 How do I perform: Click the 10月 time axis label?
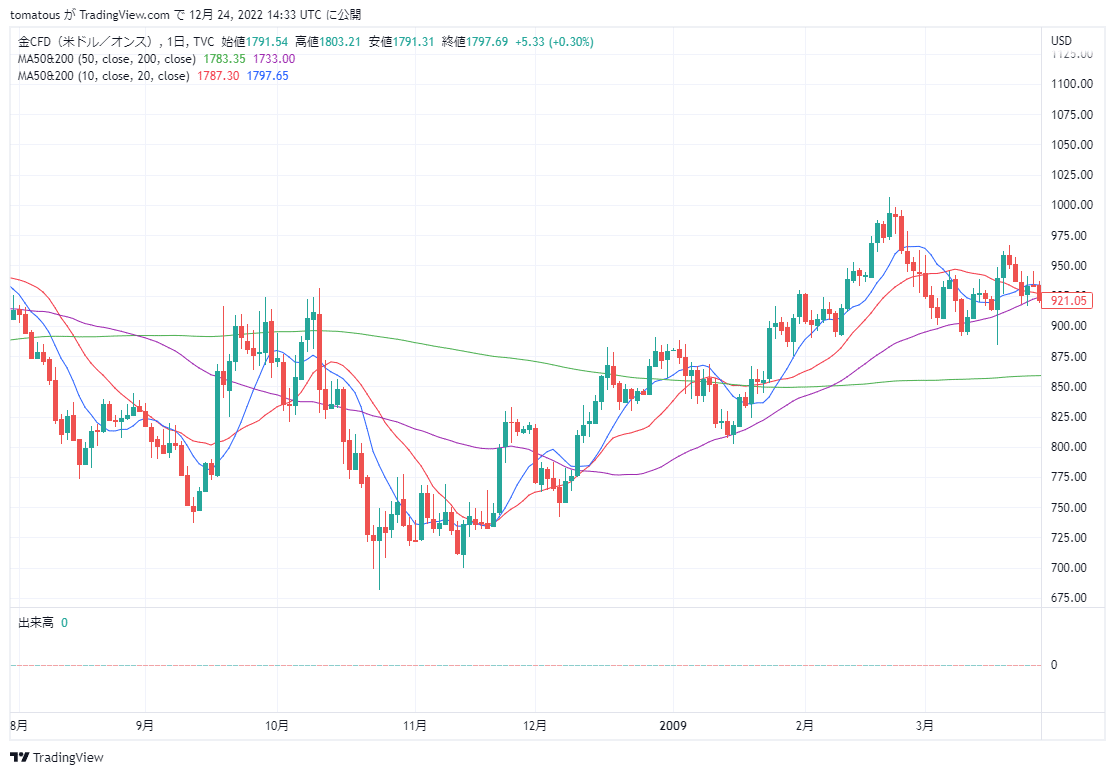277,726
